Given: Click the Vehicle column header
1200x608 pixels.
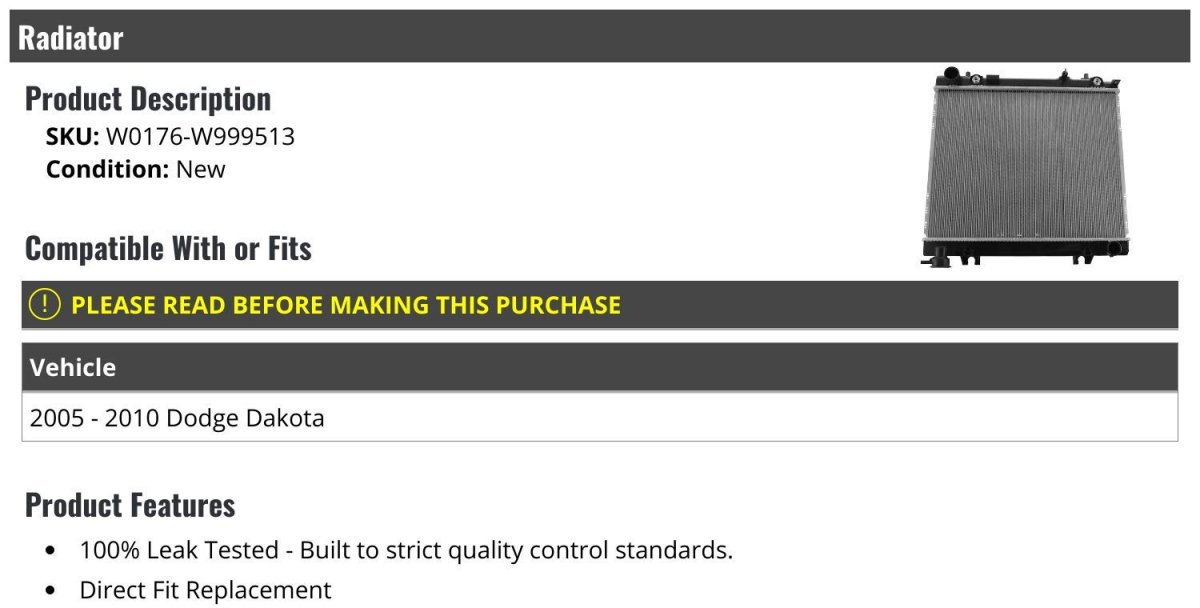Looking at the screenshot, I should pyautogui.click(x=73, y=367).
